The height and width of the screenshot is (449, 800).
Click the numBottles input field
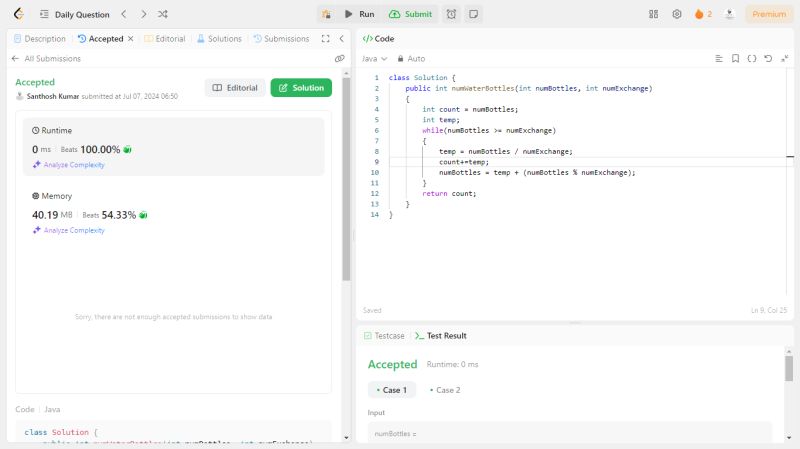tap(569, 433)
